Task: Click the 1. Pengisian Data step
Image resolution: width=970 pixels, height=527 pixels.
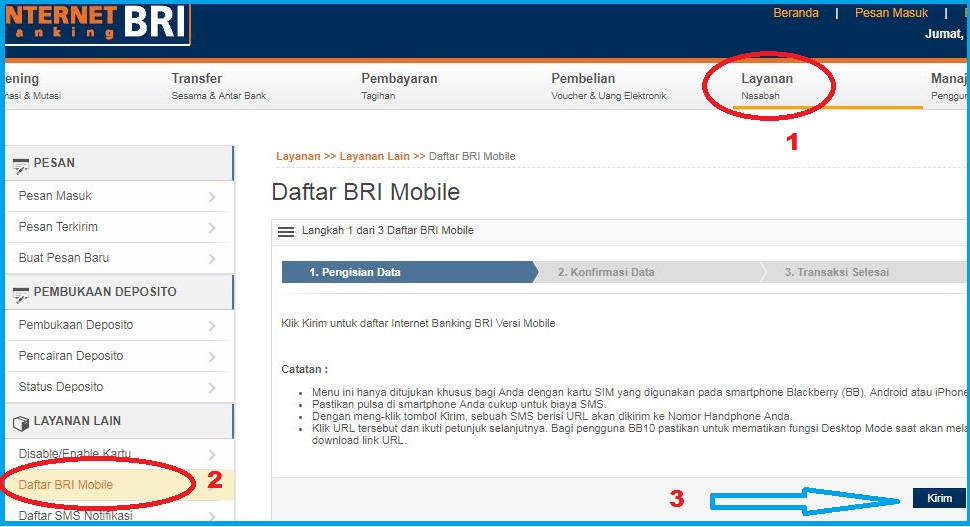Action: (x=410, y=272)
